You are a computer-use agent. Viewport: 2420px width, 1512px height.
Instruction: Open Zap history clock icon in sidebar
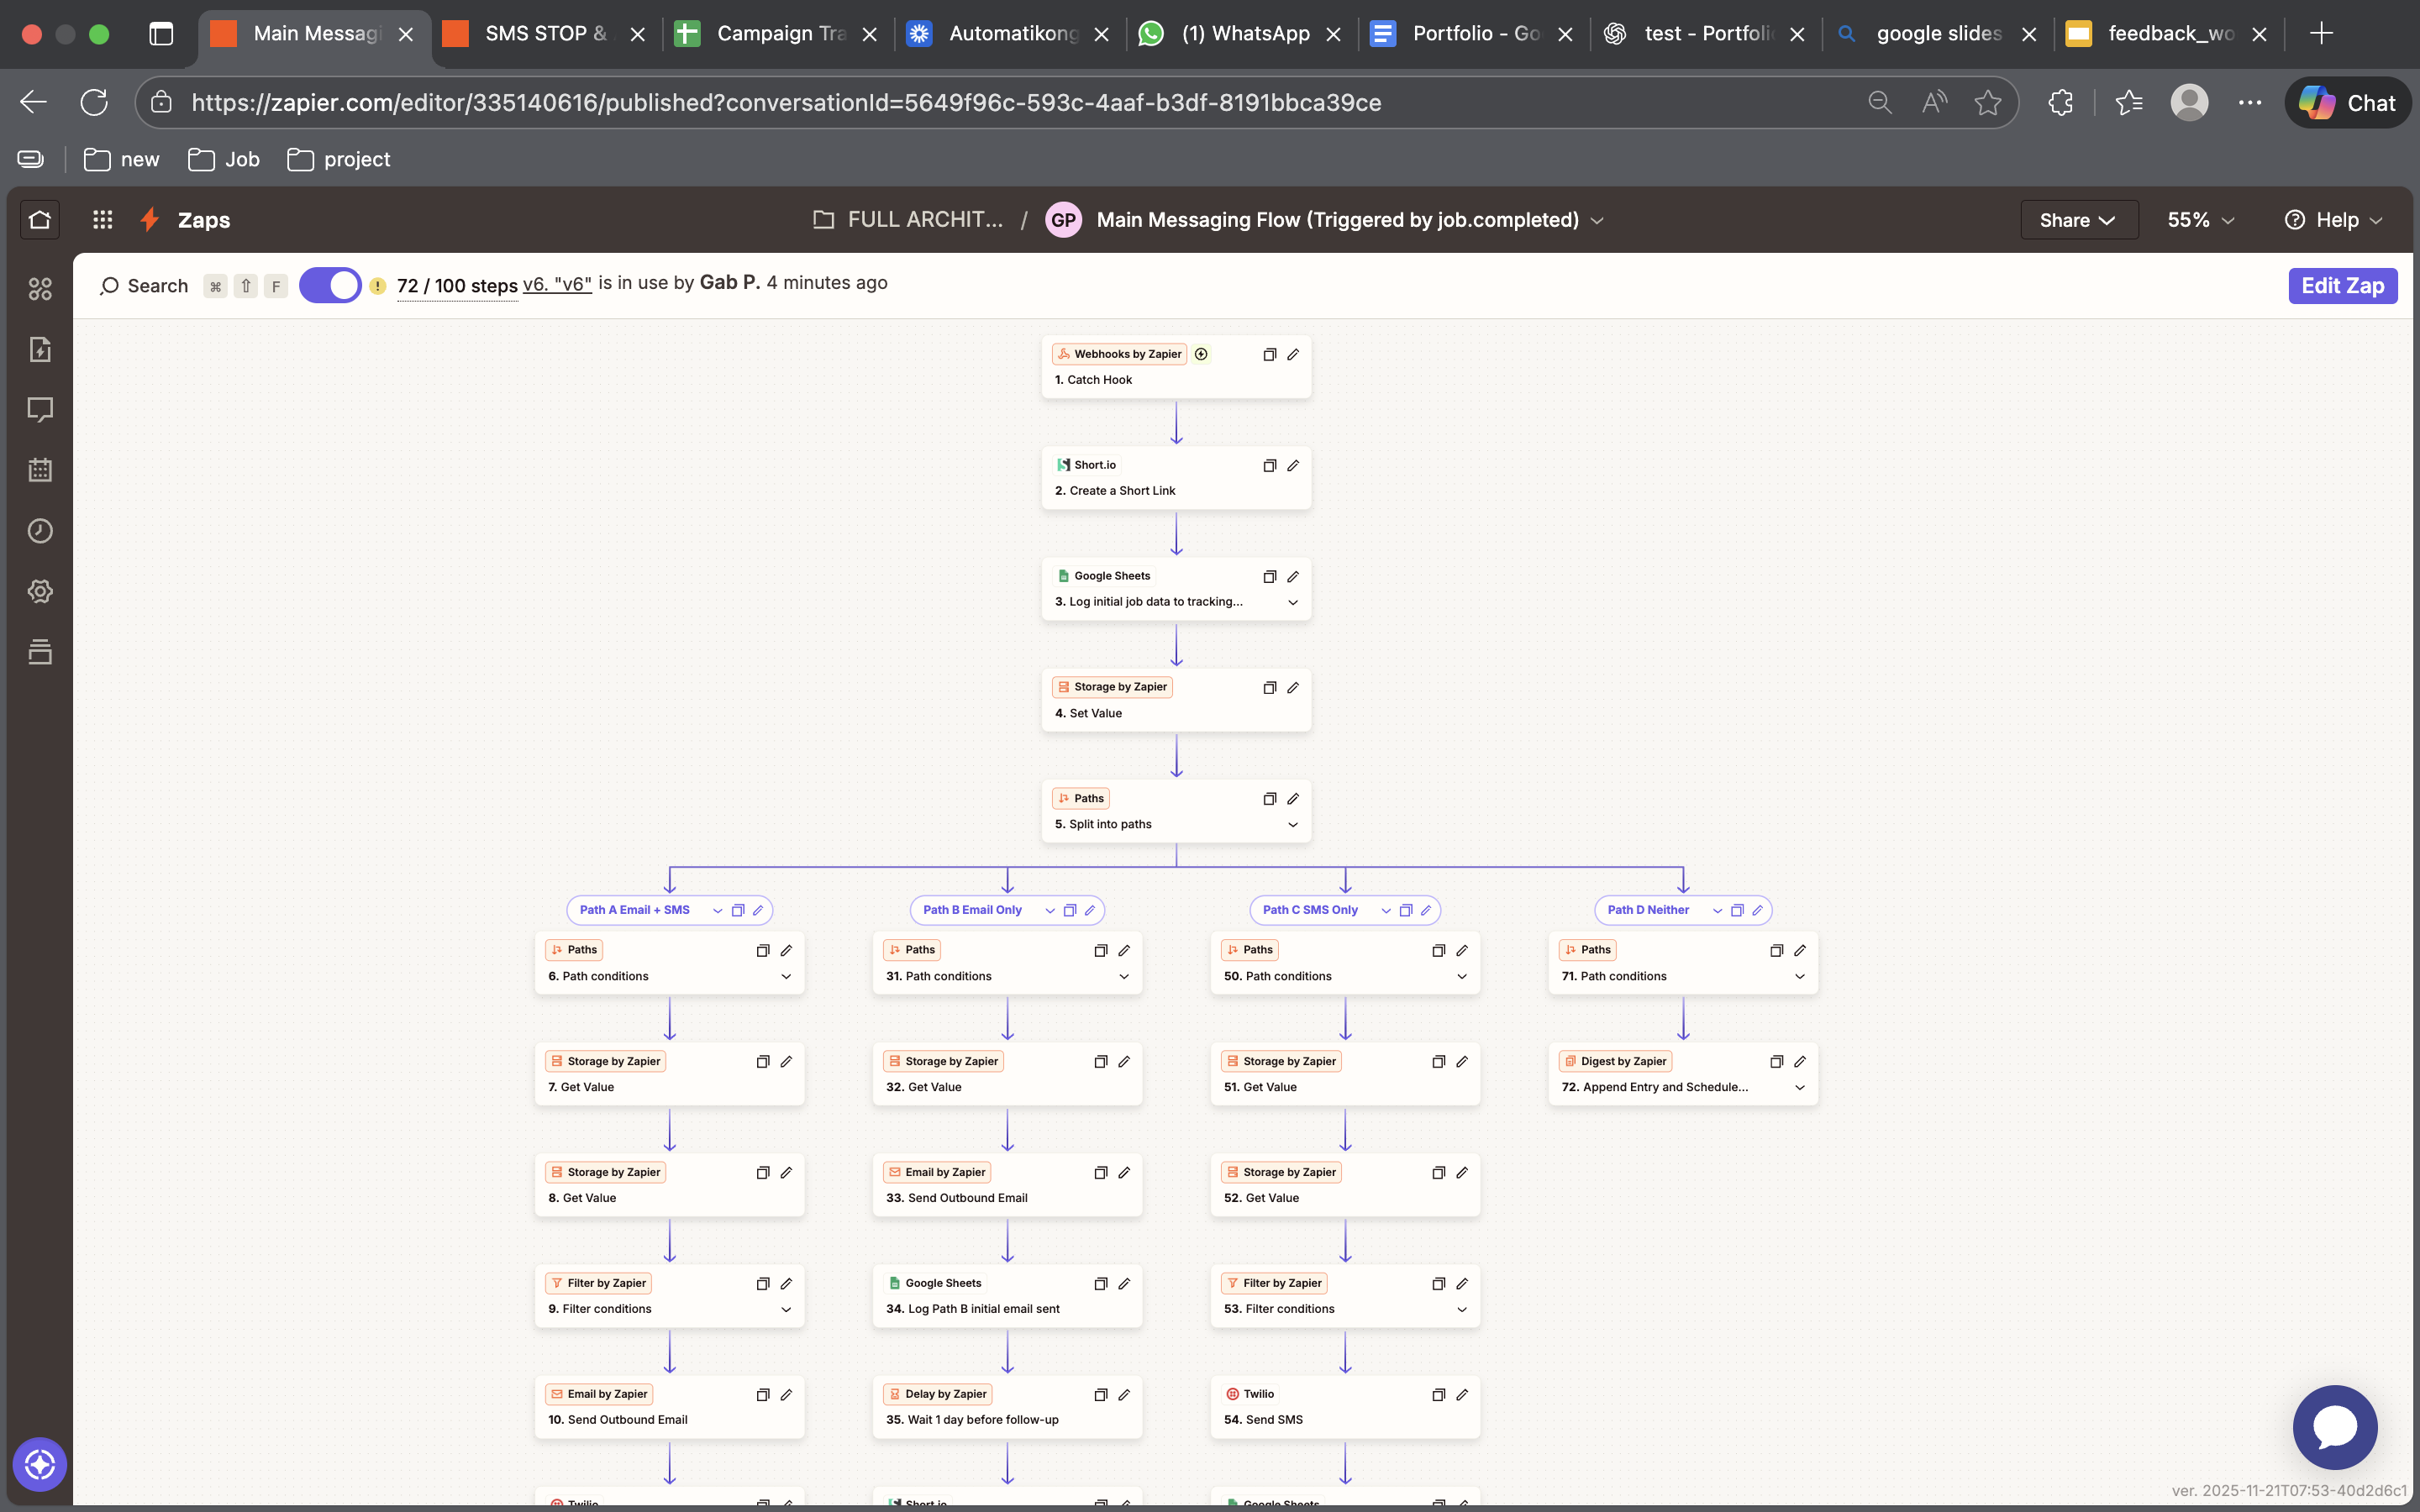40,530
